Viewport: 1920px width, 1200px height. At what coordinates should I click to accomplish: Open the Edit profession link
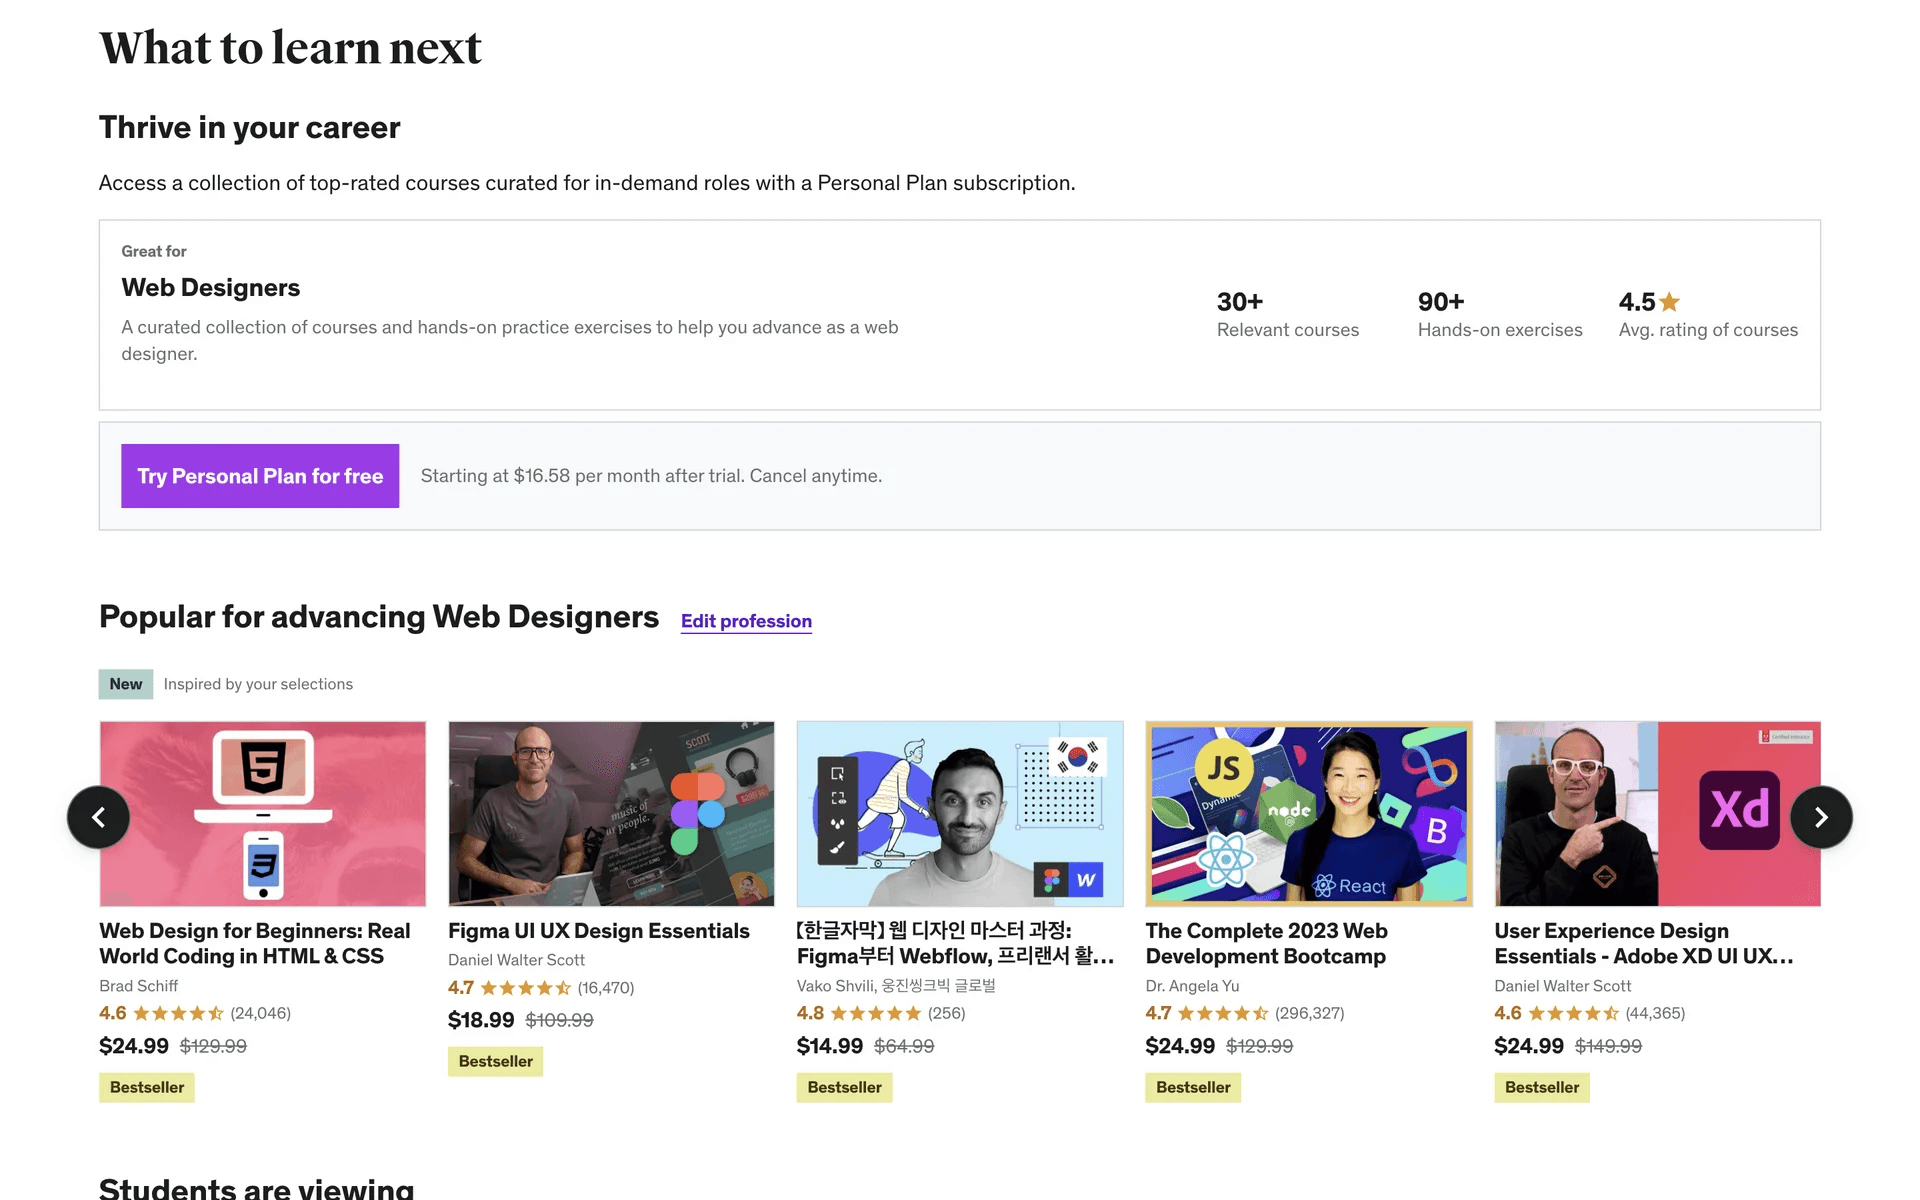tap(746, 621)
